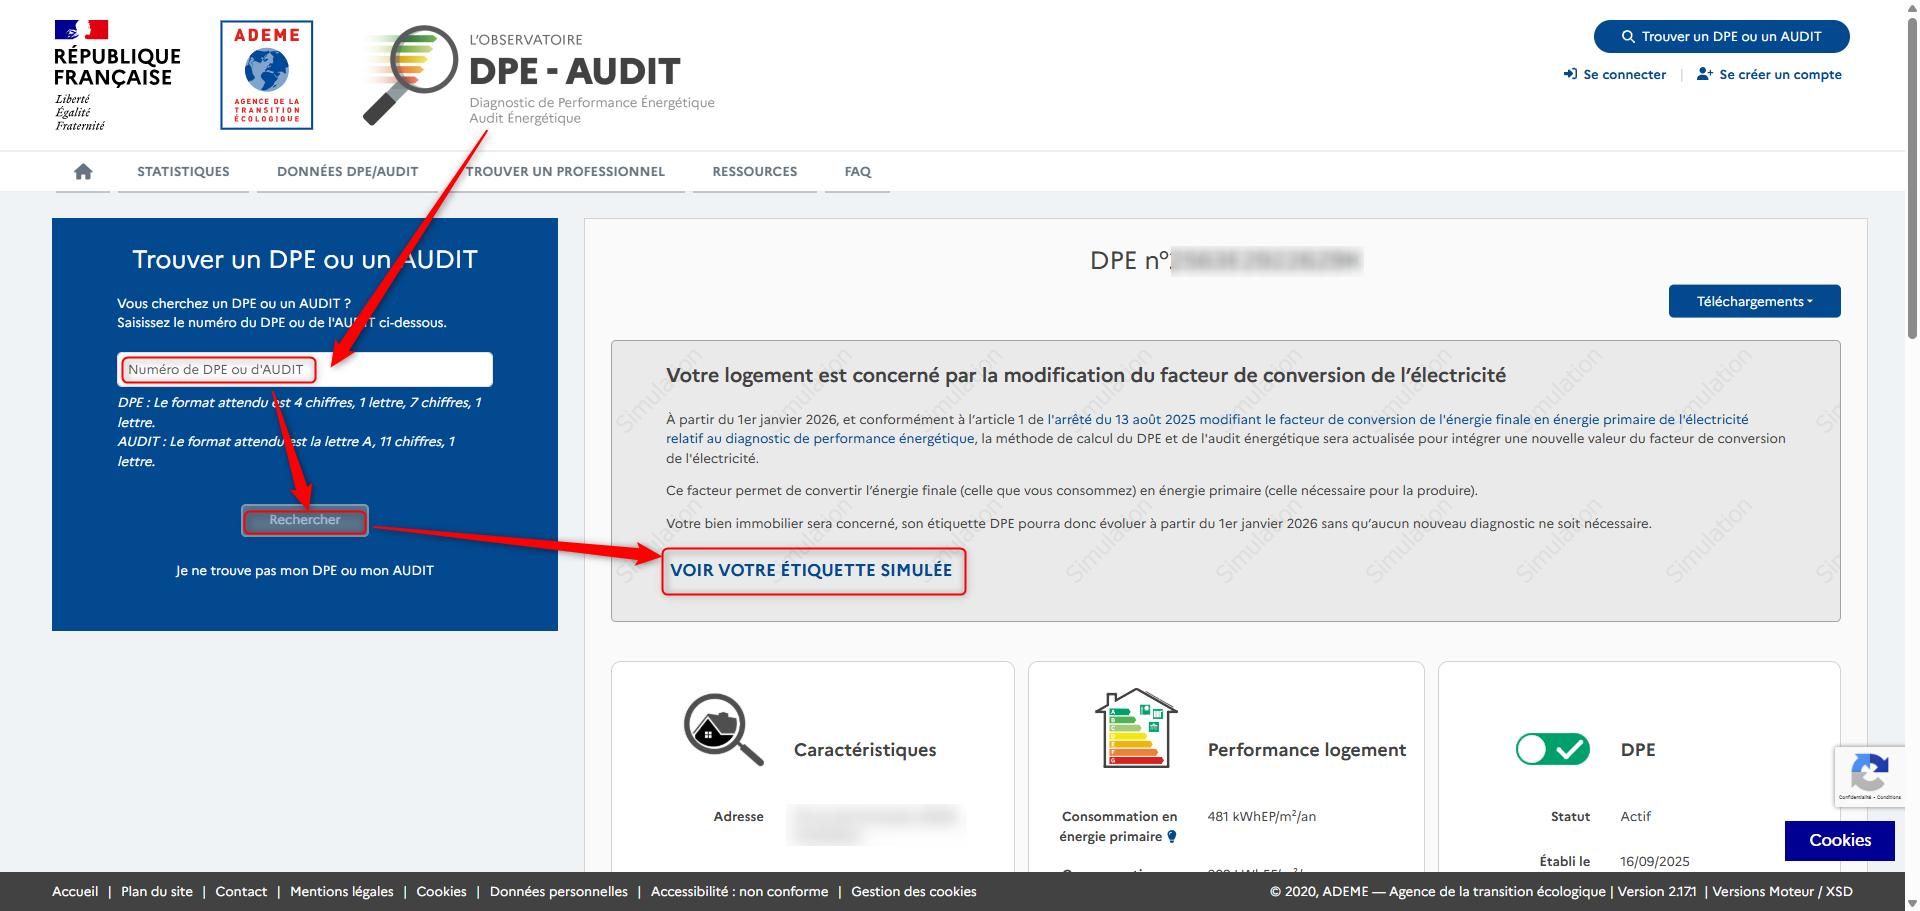The width and height of the screenshot is (1920, 911).
Task: Click Je ne trouve pas mon DPE link
Action: [x=305, y=570]
